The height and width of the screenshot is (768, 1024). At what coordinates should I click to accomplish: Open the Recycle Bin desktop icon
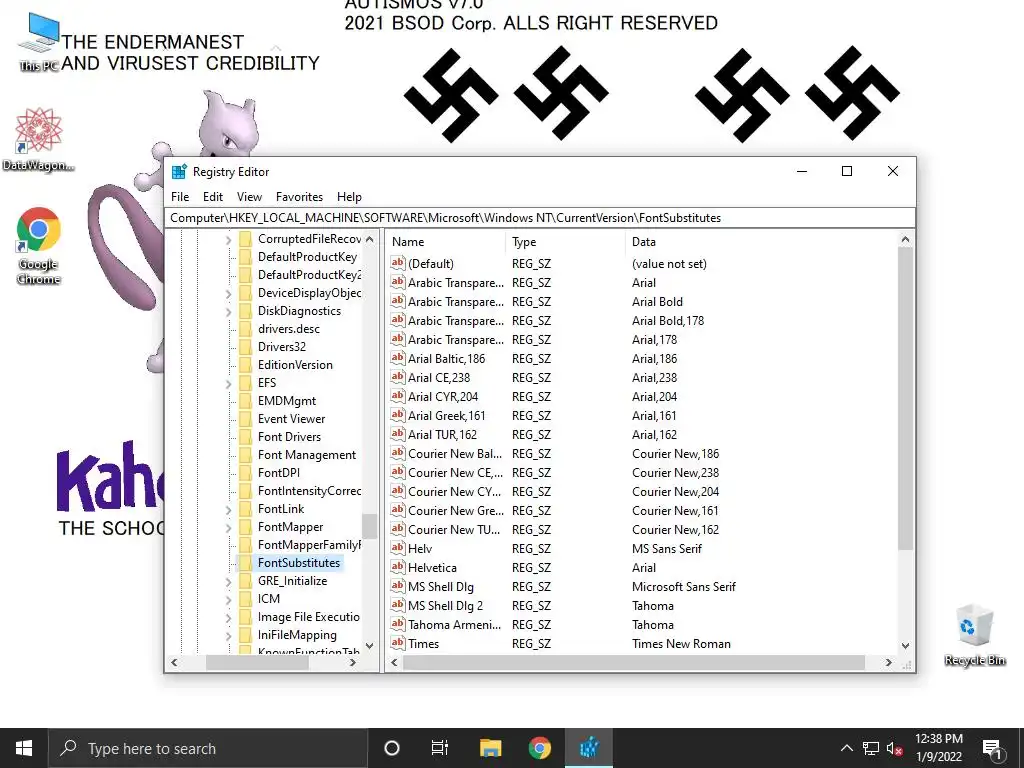click(974, 634)
